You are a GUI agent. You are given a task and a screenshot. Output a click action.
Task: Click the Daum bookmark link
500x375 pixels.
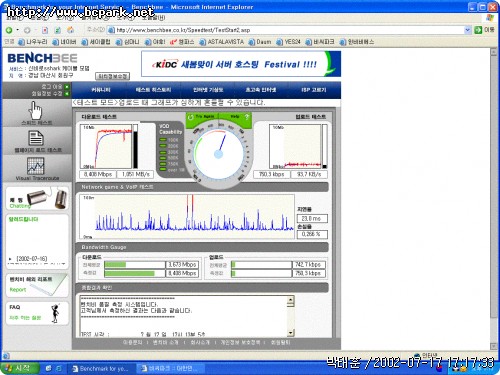point(260,42)
